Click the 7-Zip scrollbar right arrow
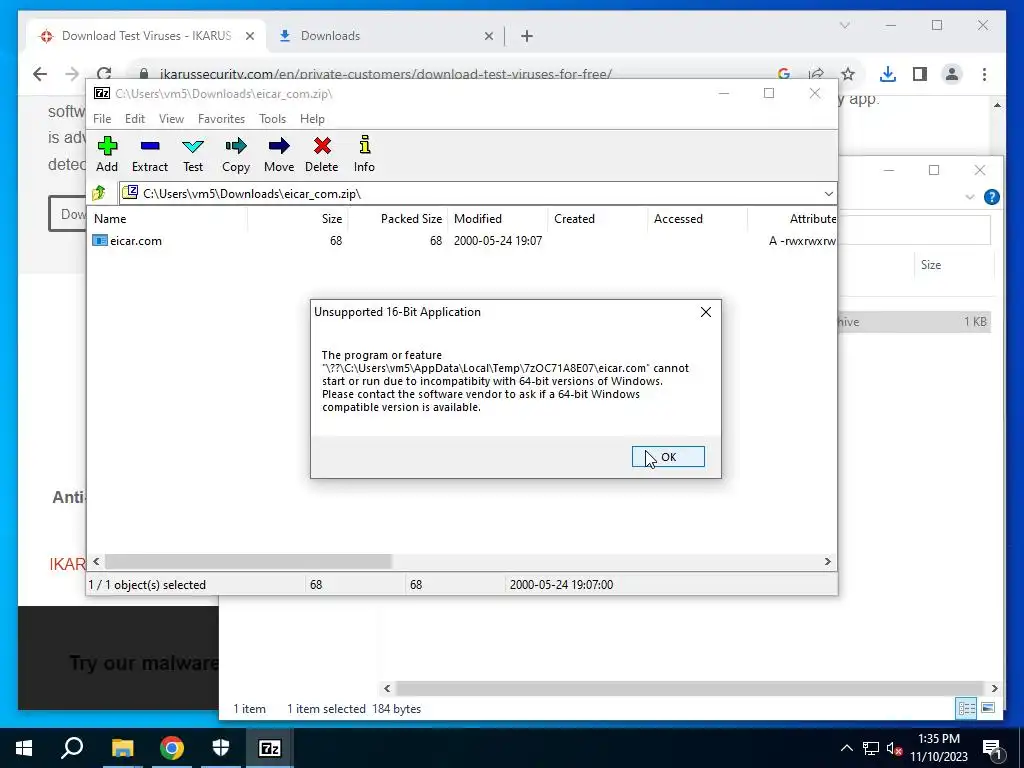Screen dimensions: 1024x768 click(827, 562)
